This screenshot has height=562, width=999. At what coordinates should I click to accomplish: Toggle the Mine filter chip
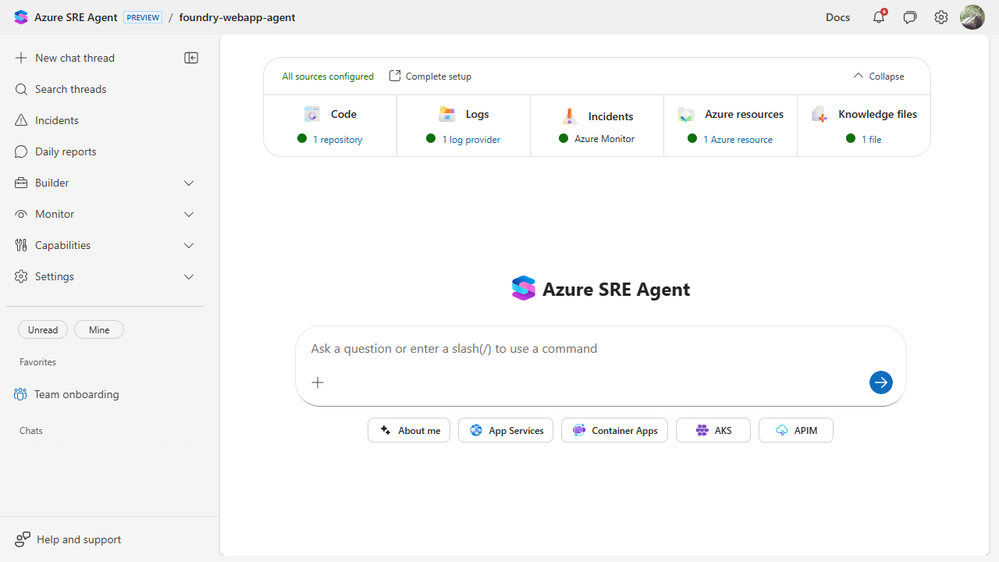(99, 330)
